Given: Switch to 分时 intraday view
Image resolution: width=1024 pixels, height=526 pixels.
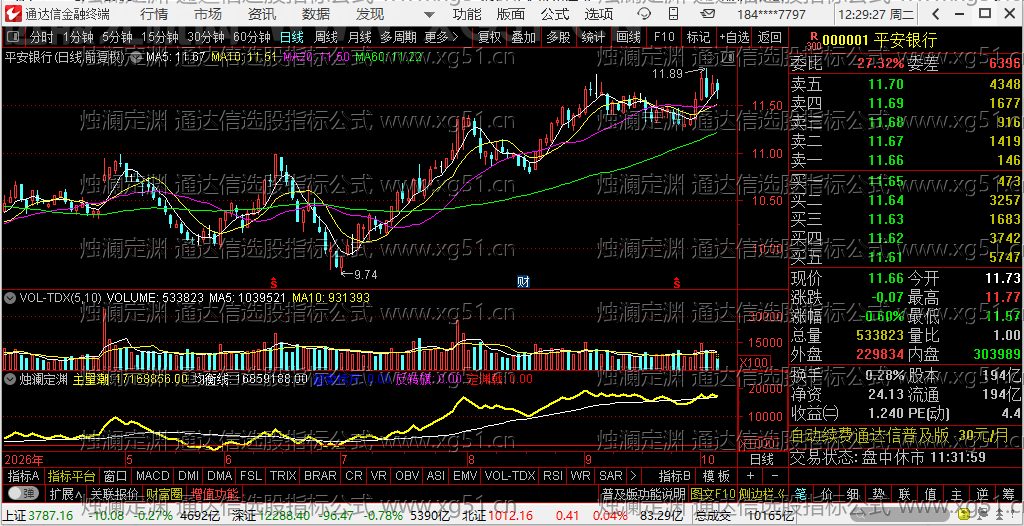Looking at the screenshot, I should tap(42, 37).
